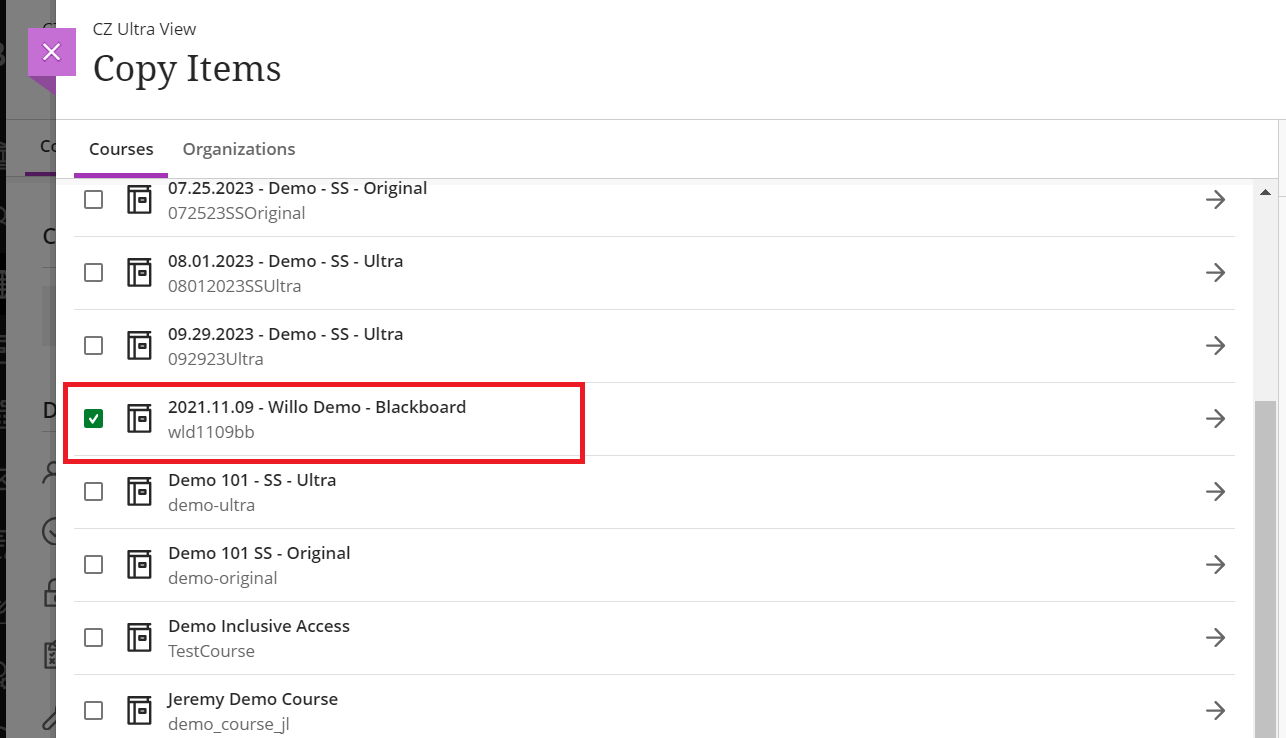
Task: Click the course icon beside 08.01.2023 Demo SS Ultra
Action: 140,272
